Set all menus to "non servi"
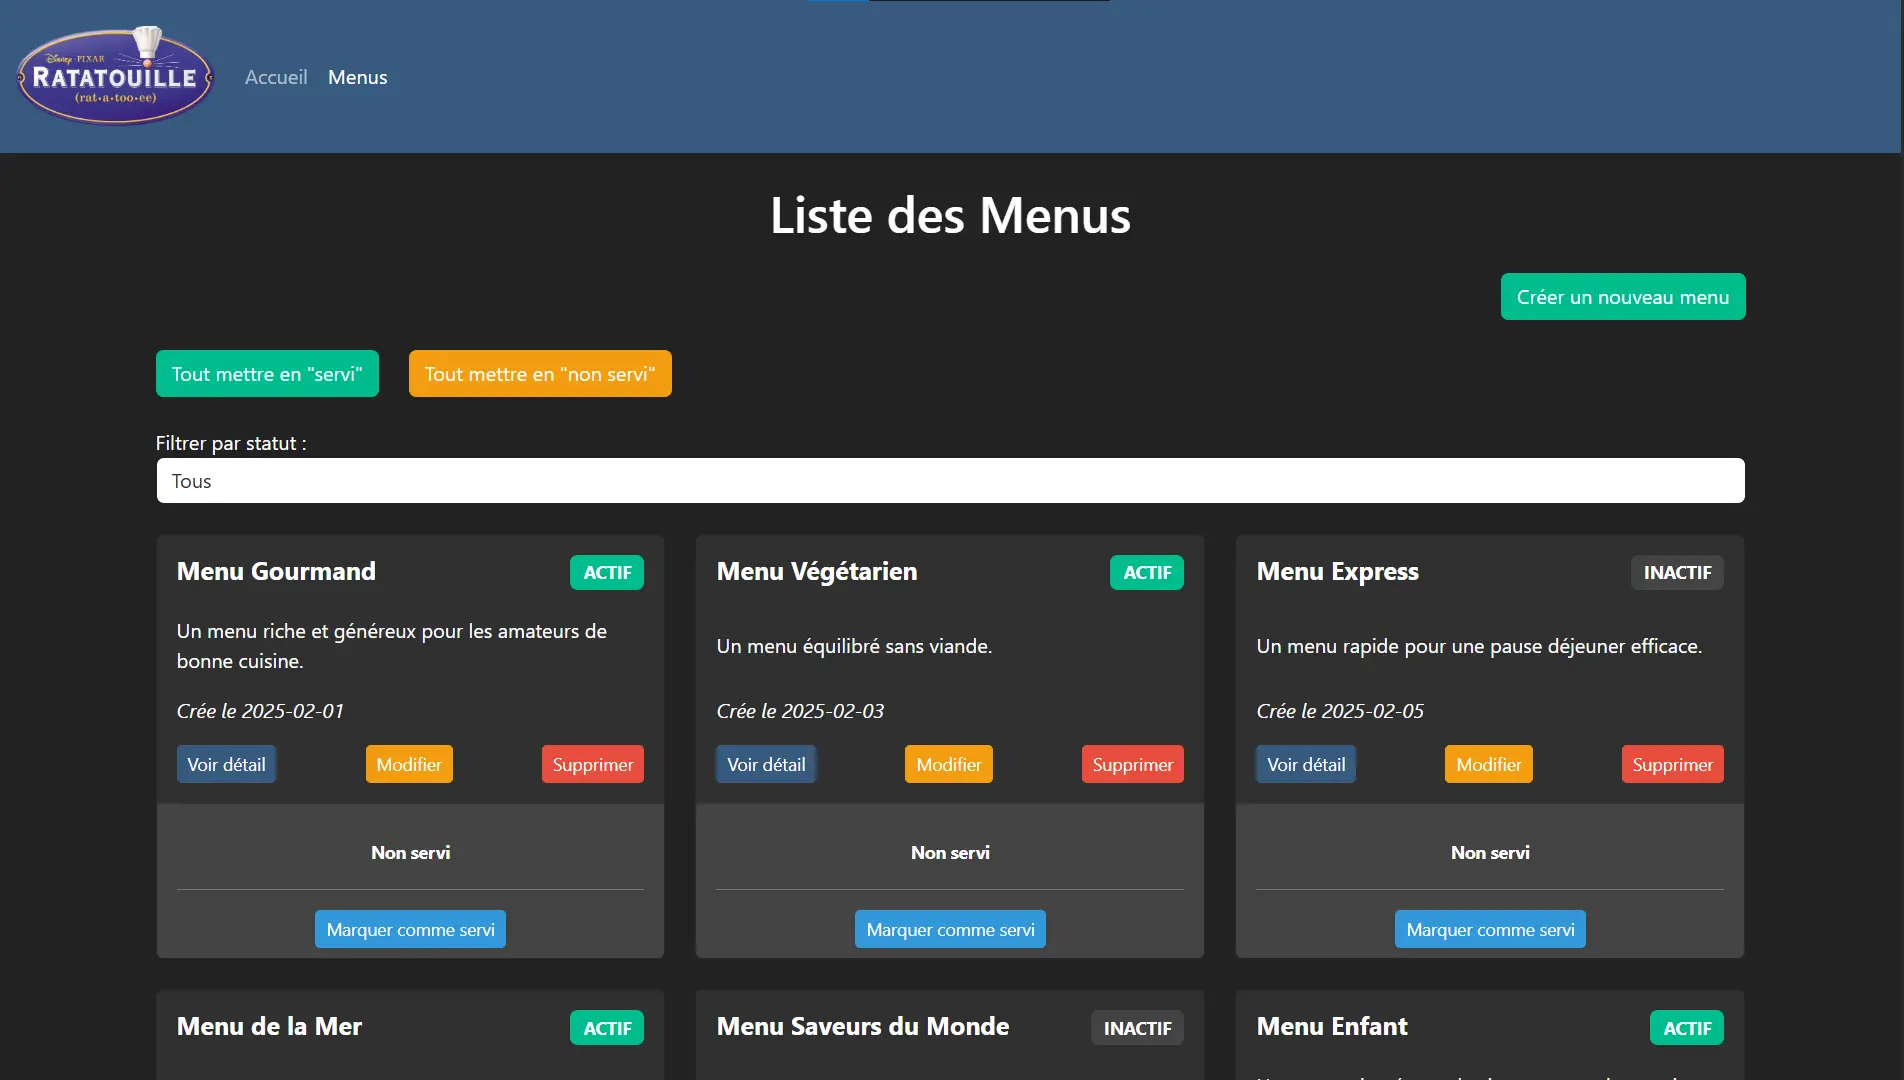The width and height of the screenshot is (1904, 1080). click(x=540, y=374)
